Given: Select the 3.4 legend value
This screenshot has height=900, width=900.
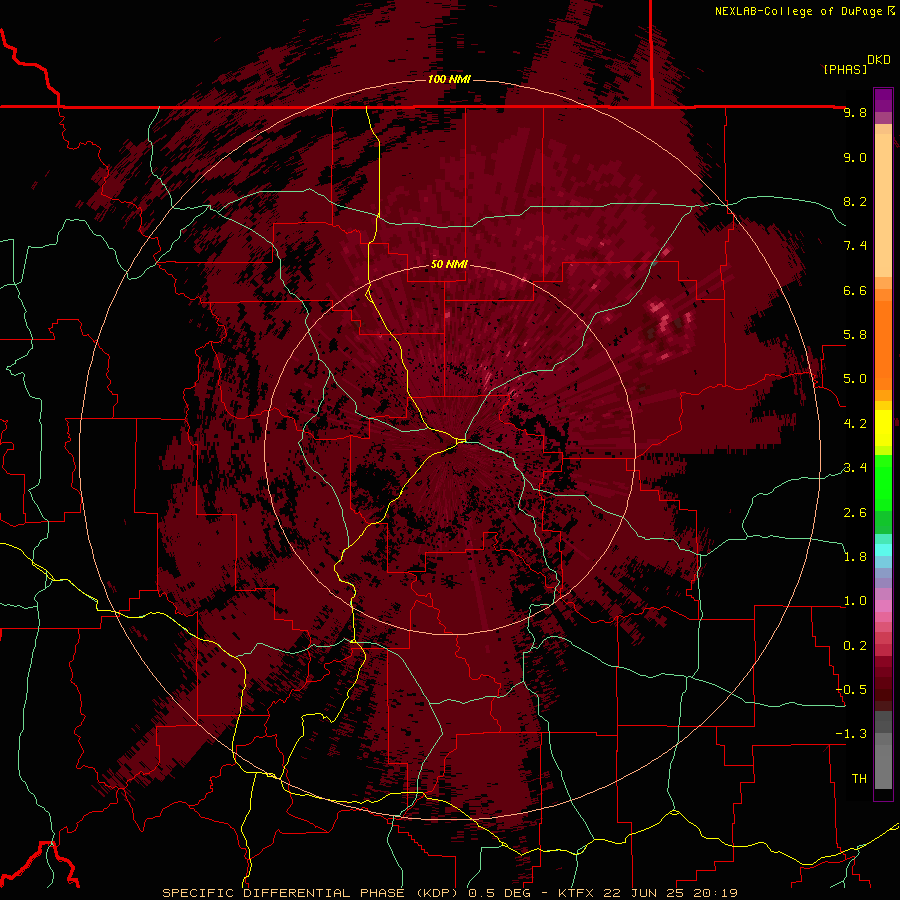Looking at the screenshot, I should [855, 468].
